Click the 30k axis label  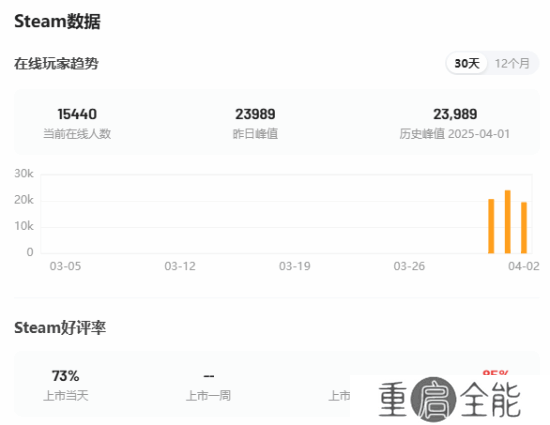coord(24,173)
